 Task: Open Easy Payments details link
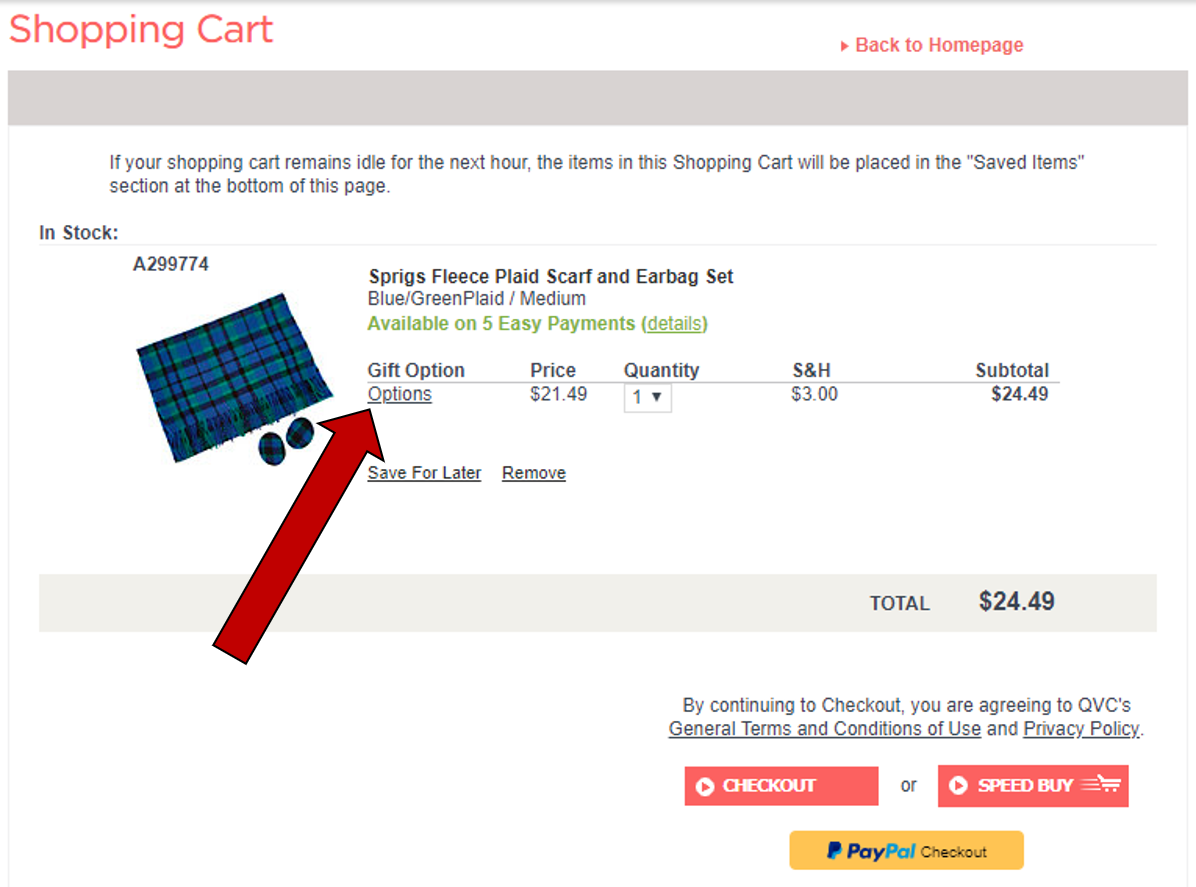[674, 323]
